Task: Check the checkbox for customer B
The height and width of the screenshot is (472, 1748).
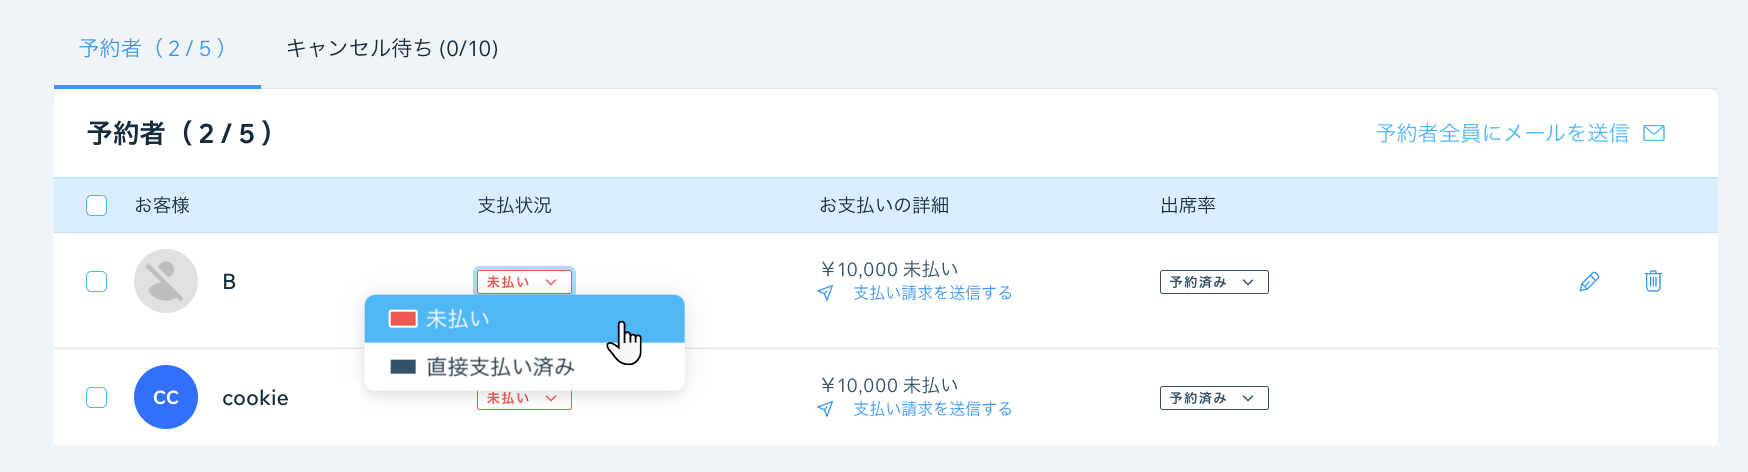Action: pyautogui.click(x=96, y=281)
